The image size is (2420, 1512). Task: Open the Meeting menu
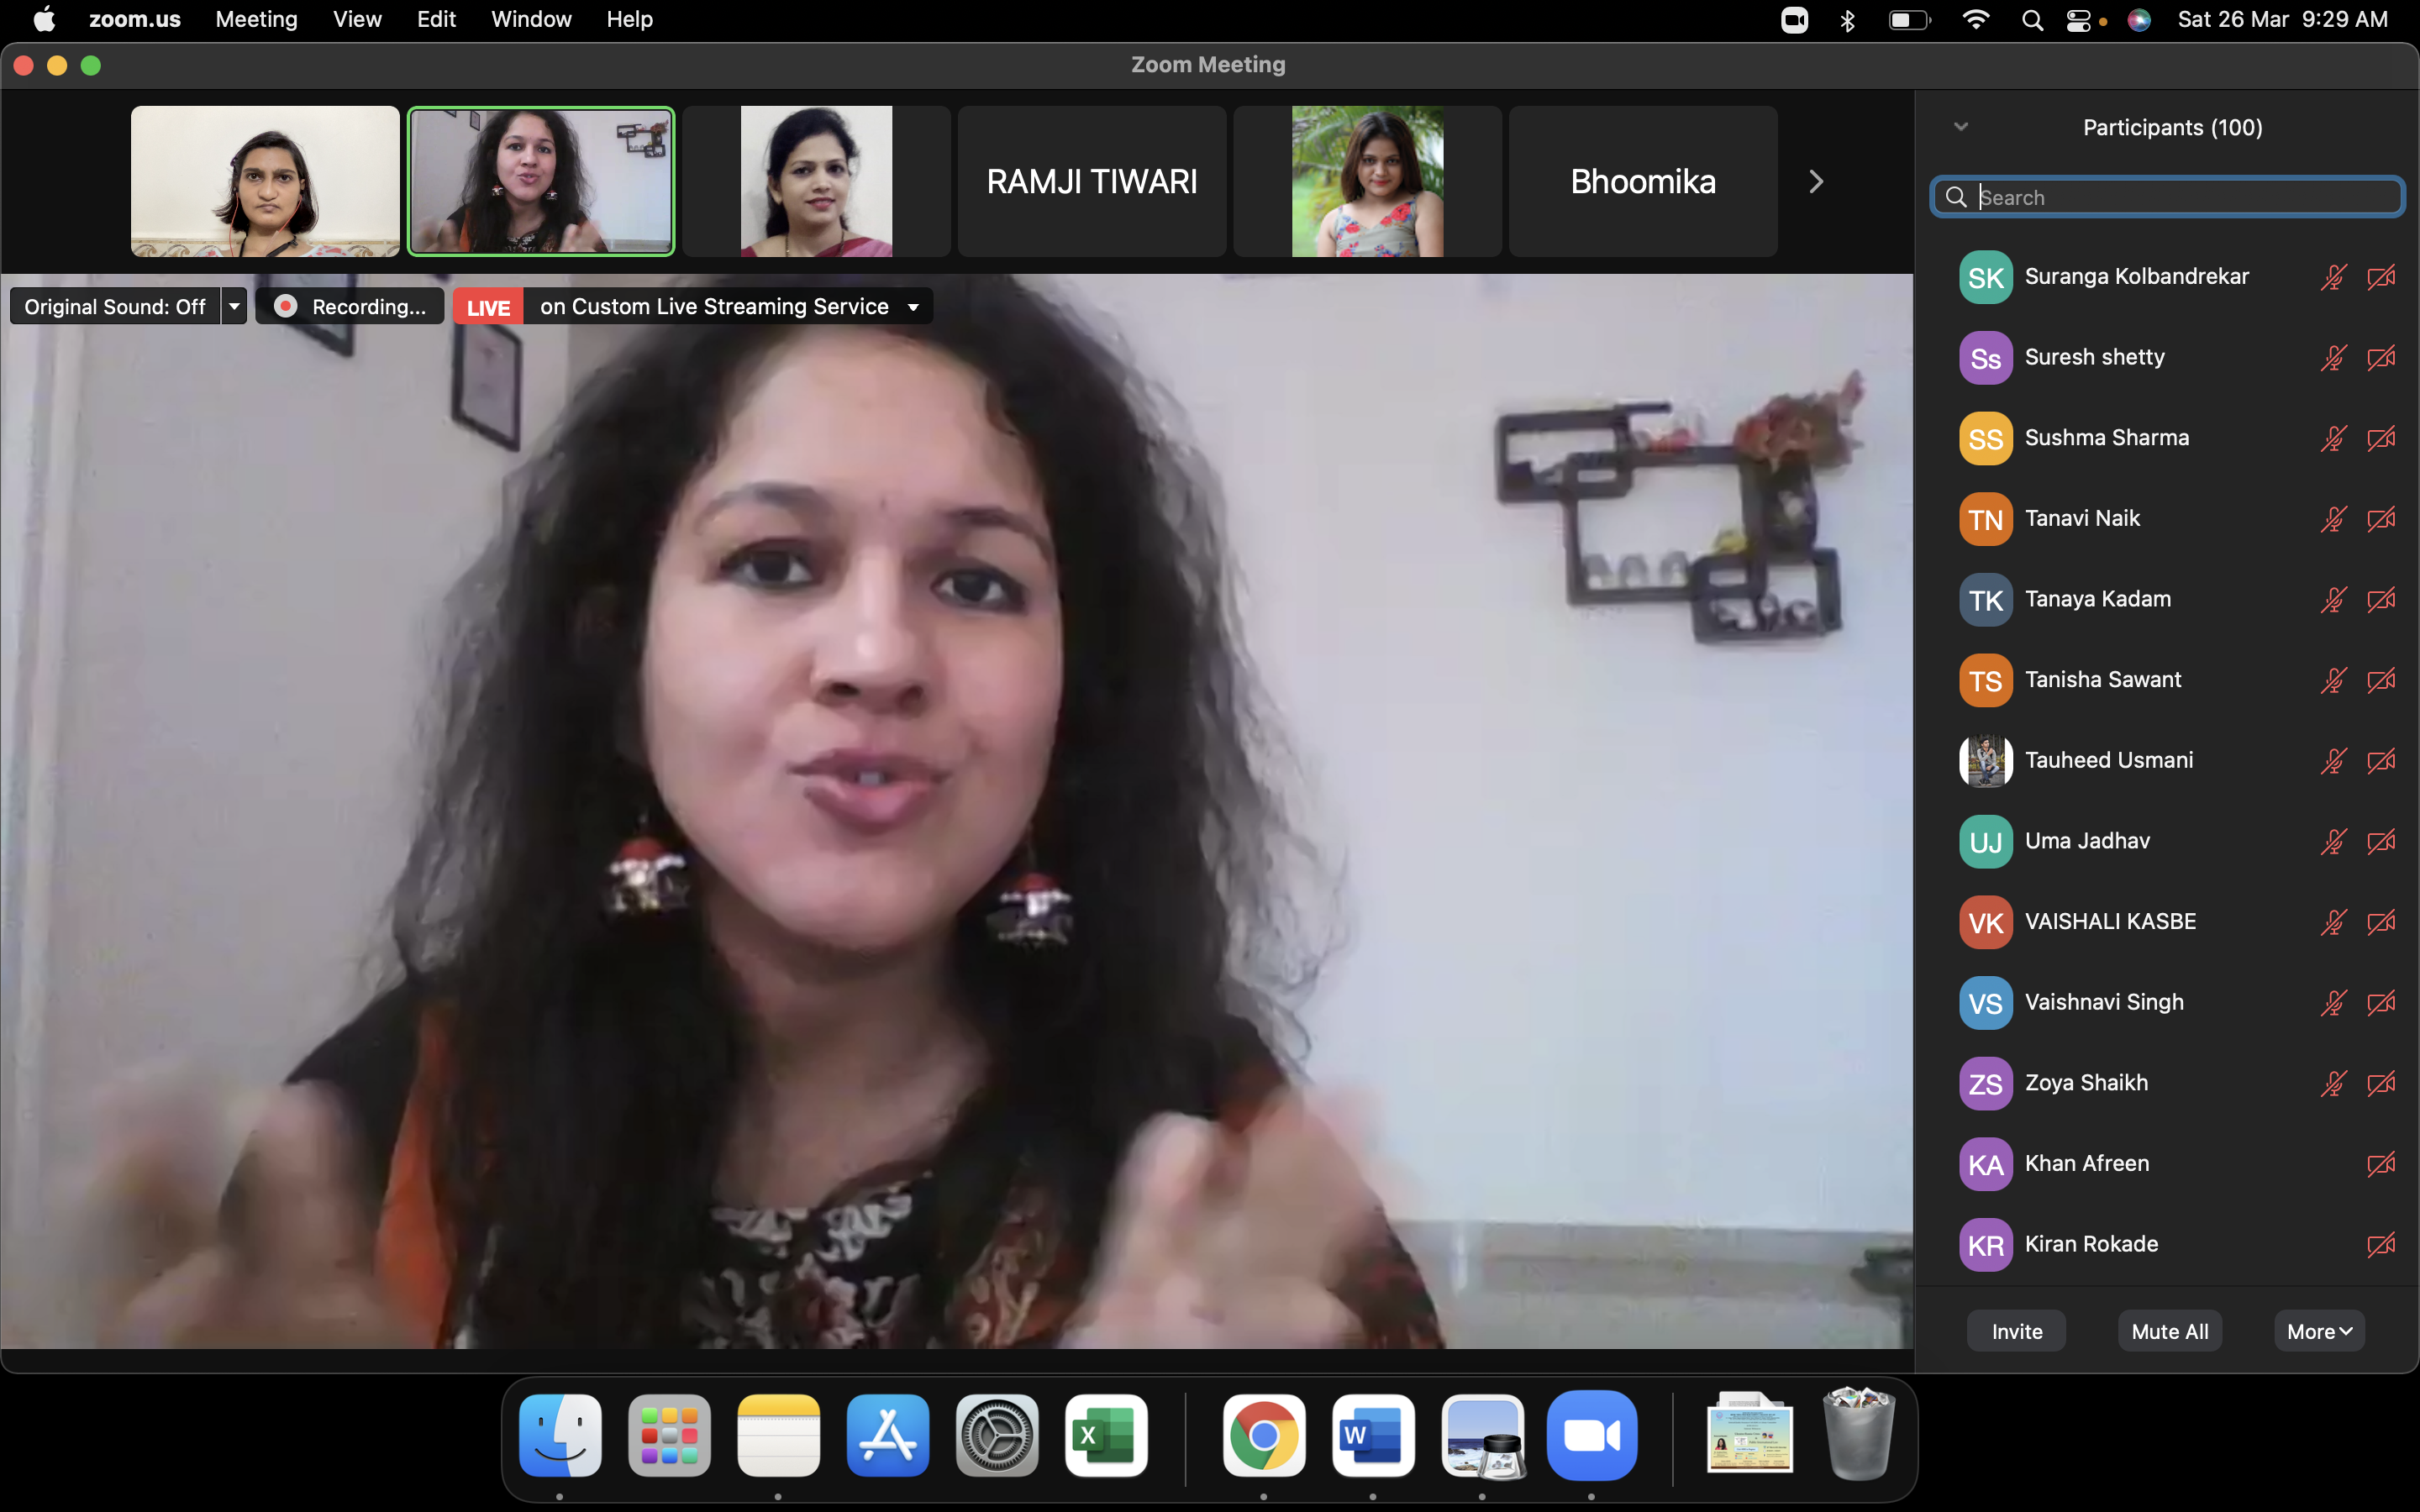tap(256, 19)
